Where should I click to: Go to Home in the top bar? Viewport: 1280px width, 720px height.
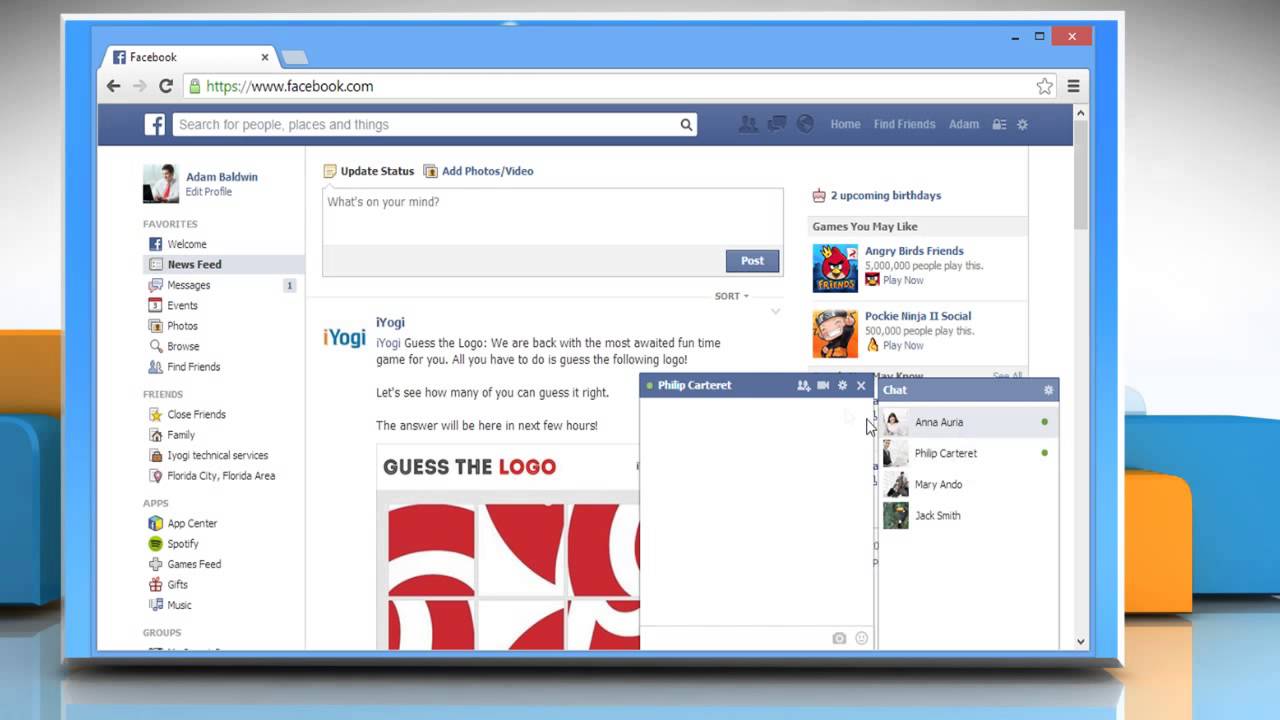click(x=845, y=124)
